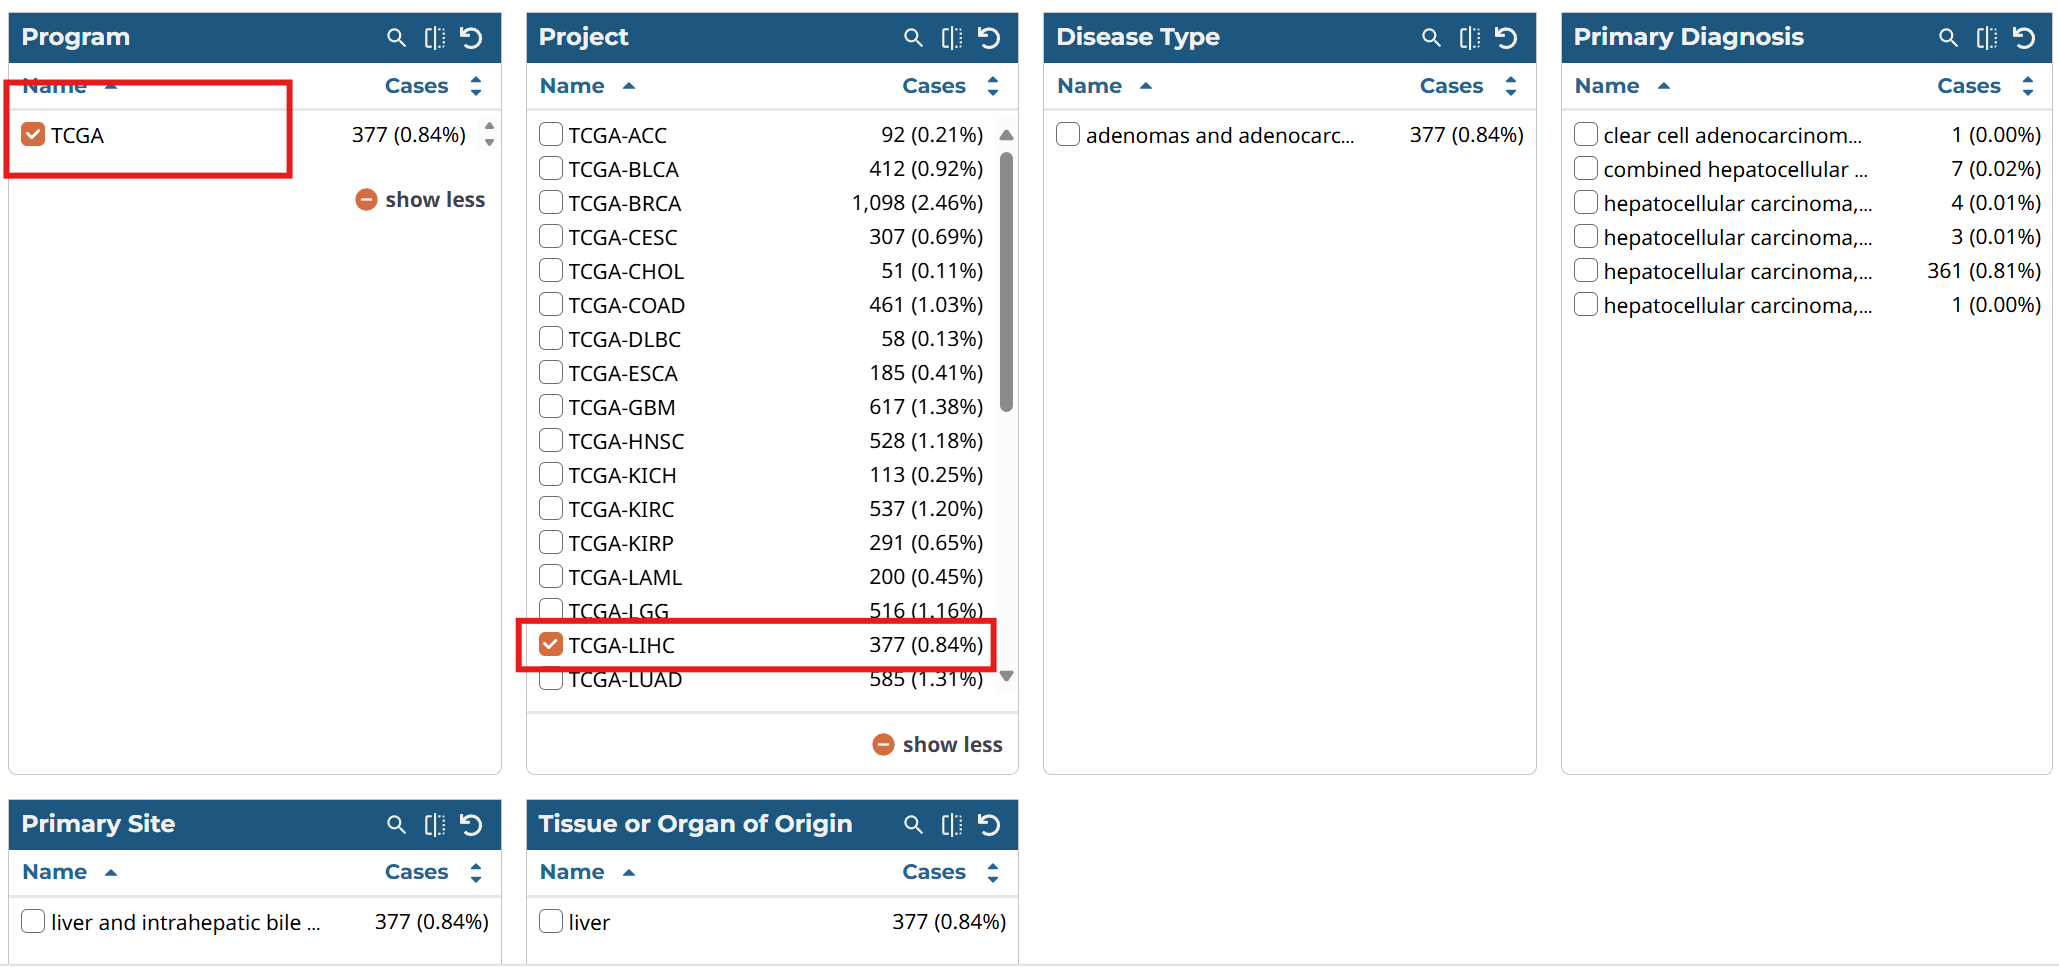Screen dimensions: 2059x967
Task: Collapse Project list with show less
Action: (937, 745)
